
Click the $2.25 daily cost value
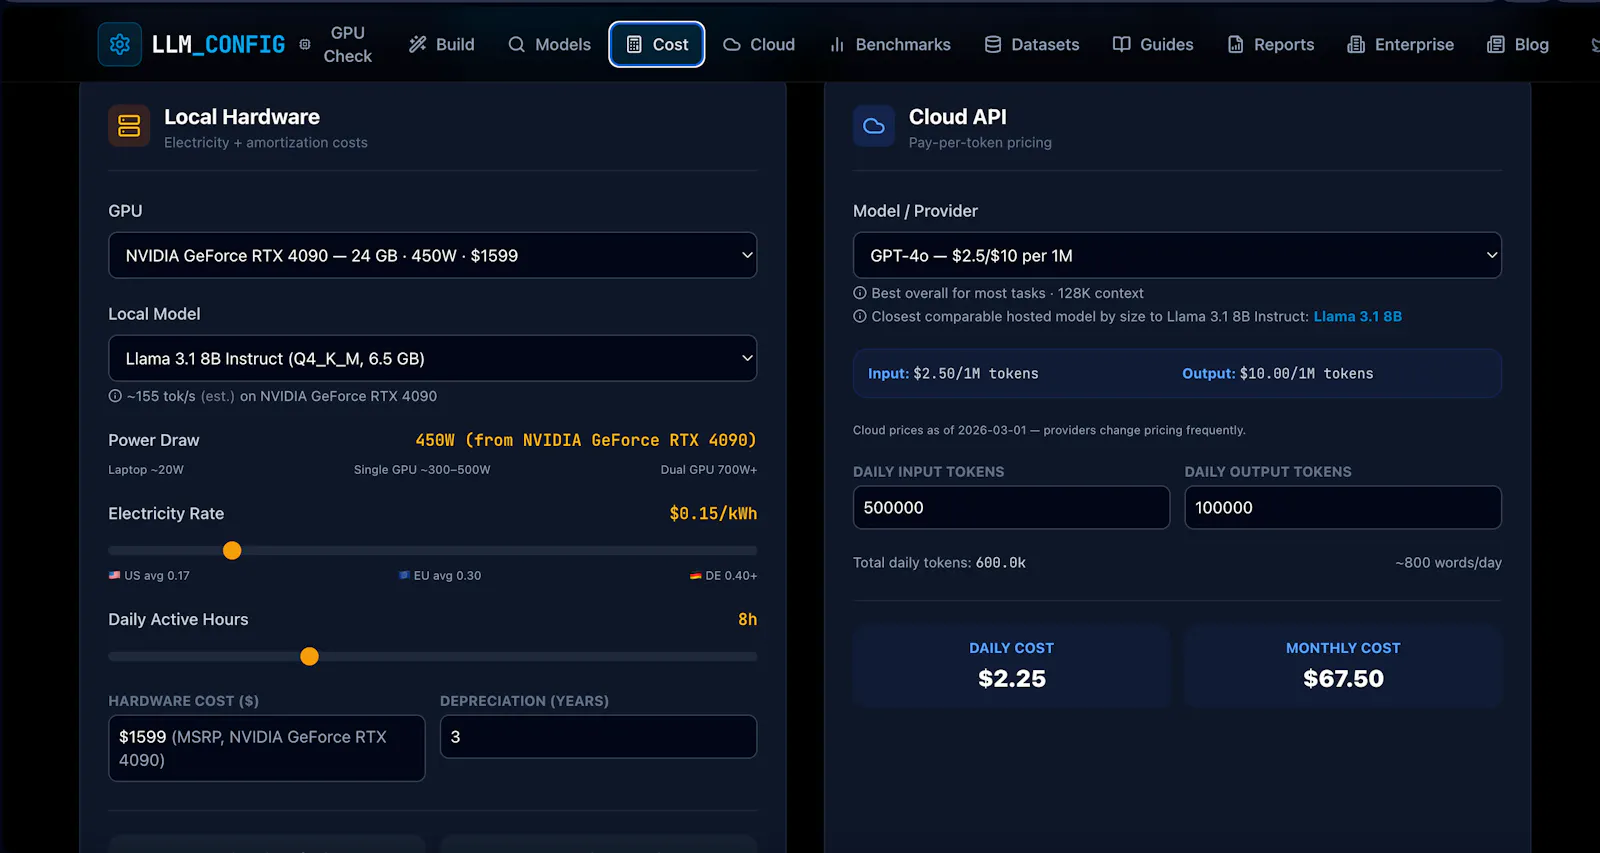point(1011,678)
